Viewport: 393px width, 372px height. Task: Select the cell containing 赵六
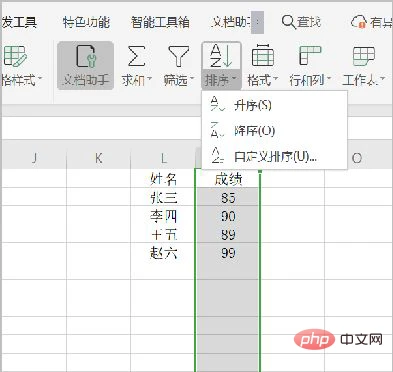[x=163, y=253]
